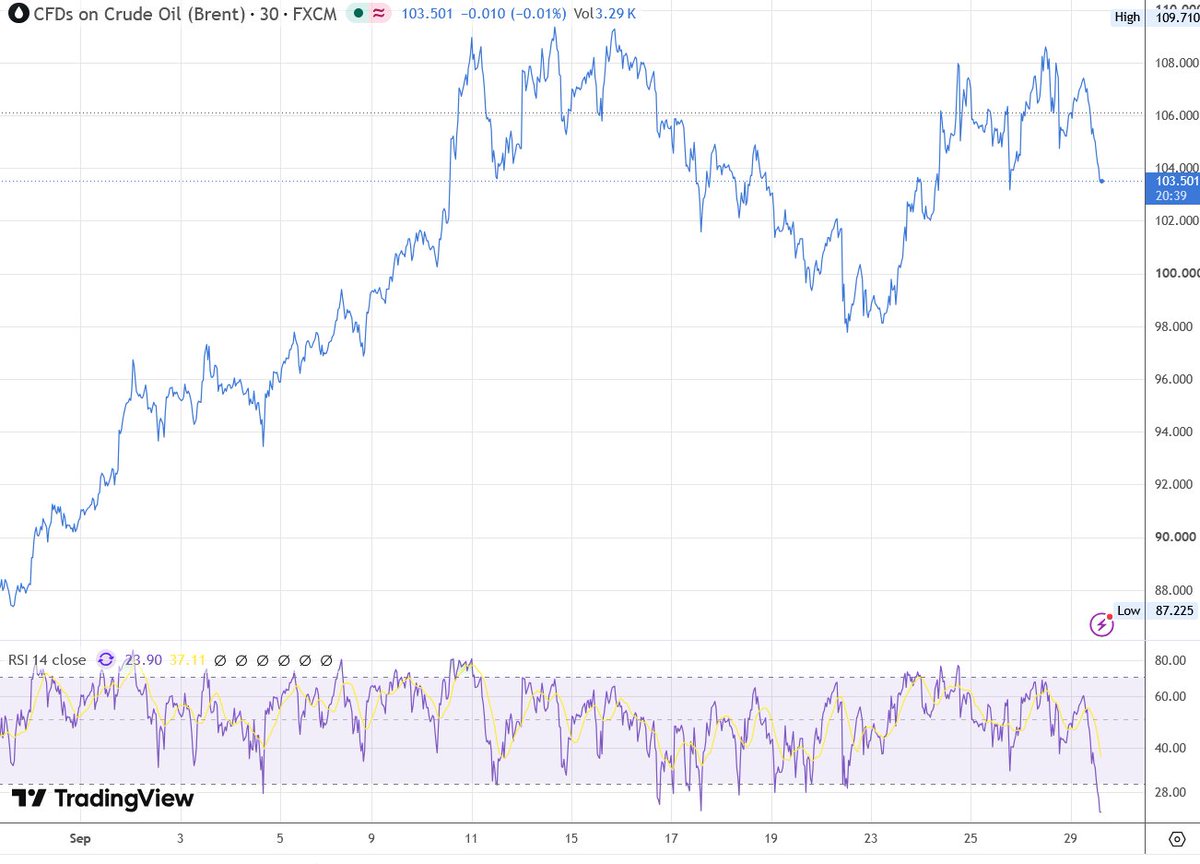Click the 17 date label on time axis
This screenshot has width=1200, height=864.
(x=672, y=838)
